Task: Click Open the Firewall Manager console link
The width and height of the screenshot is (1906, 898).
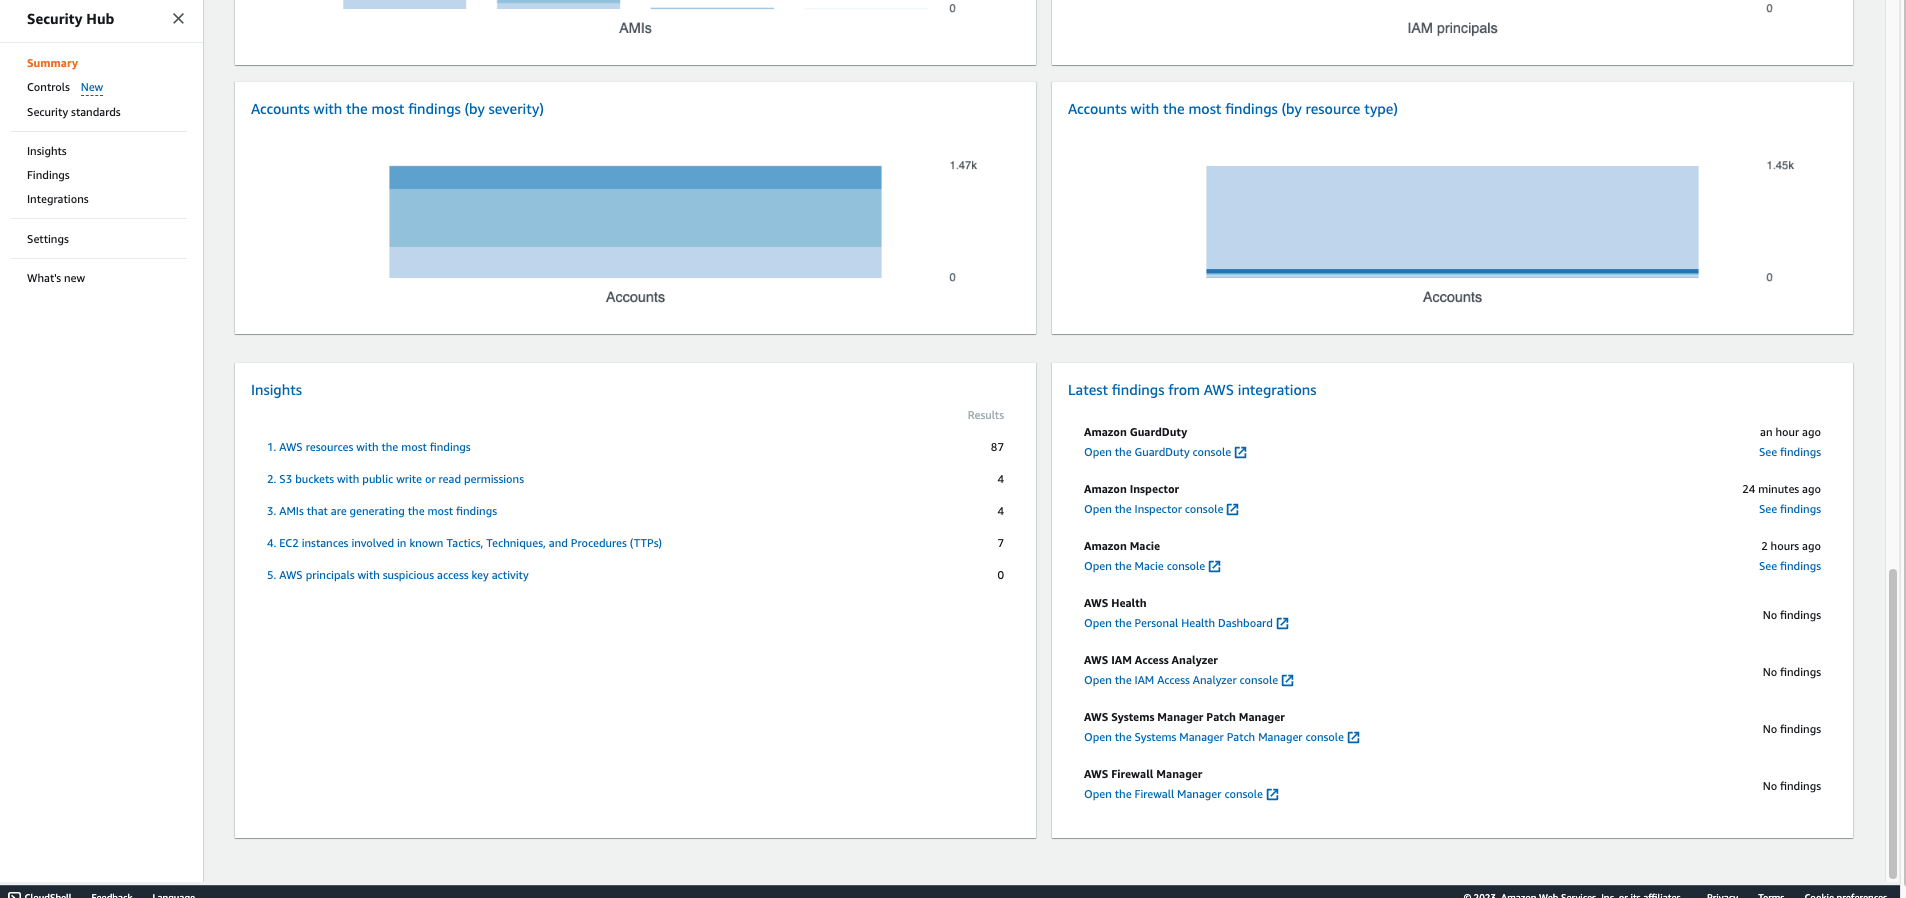Action: pos(1174,794)
